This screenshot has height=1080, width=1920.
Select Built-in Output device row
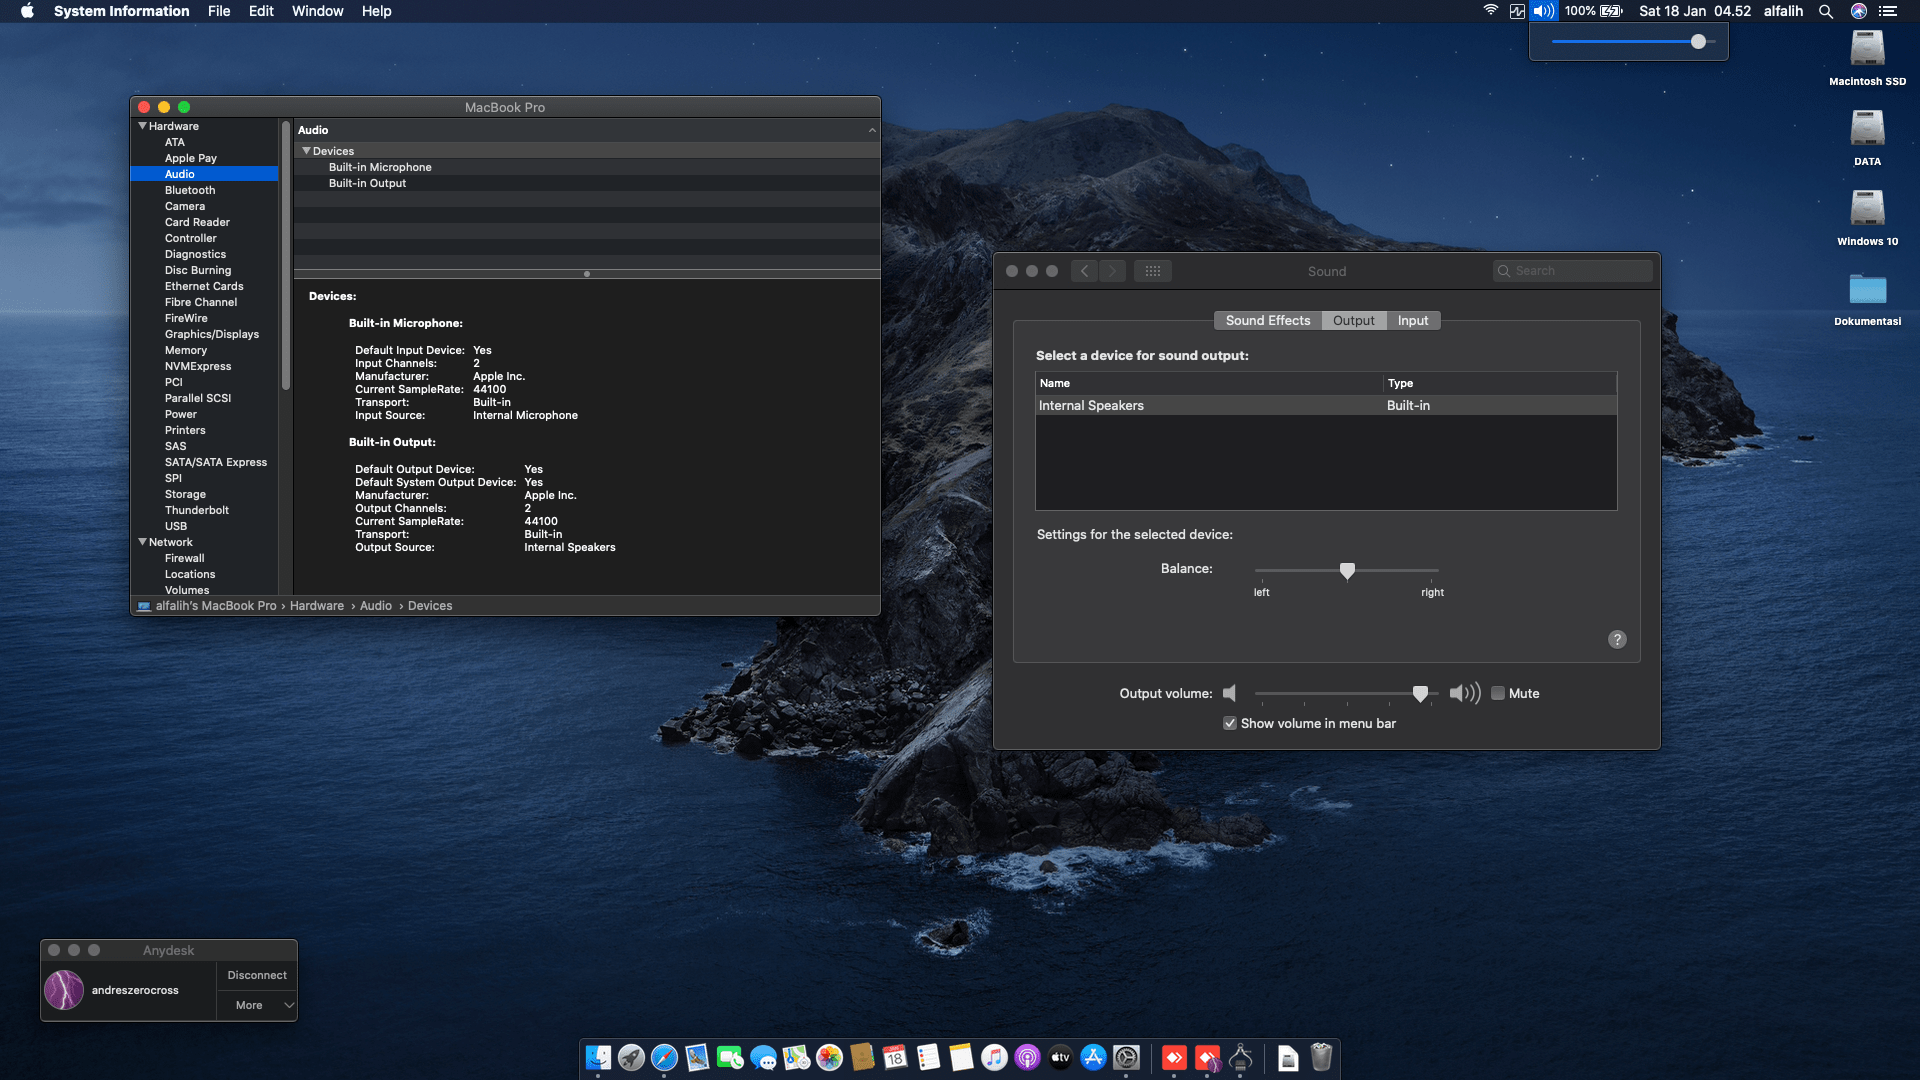point(587,183)
